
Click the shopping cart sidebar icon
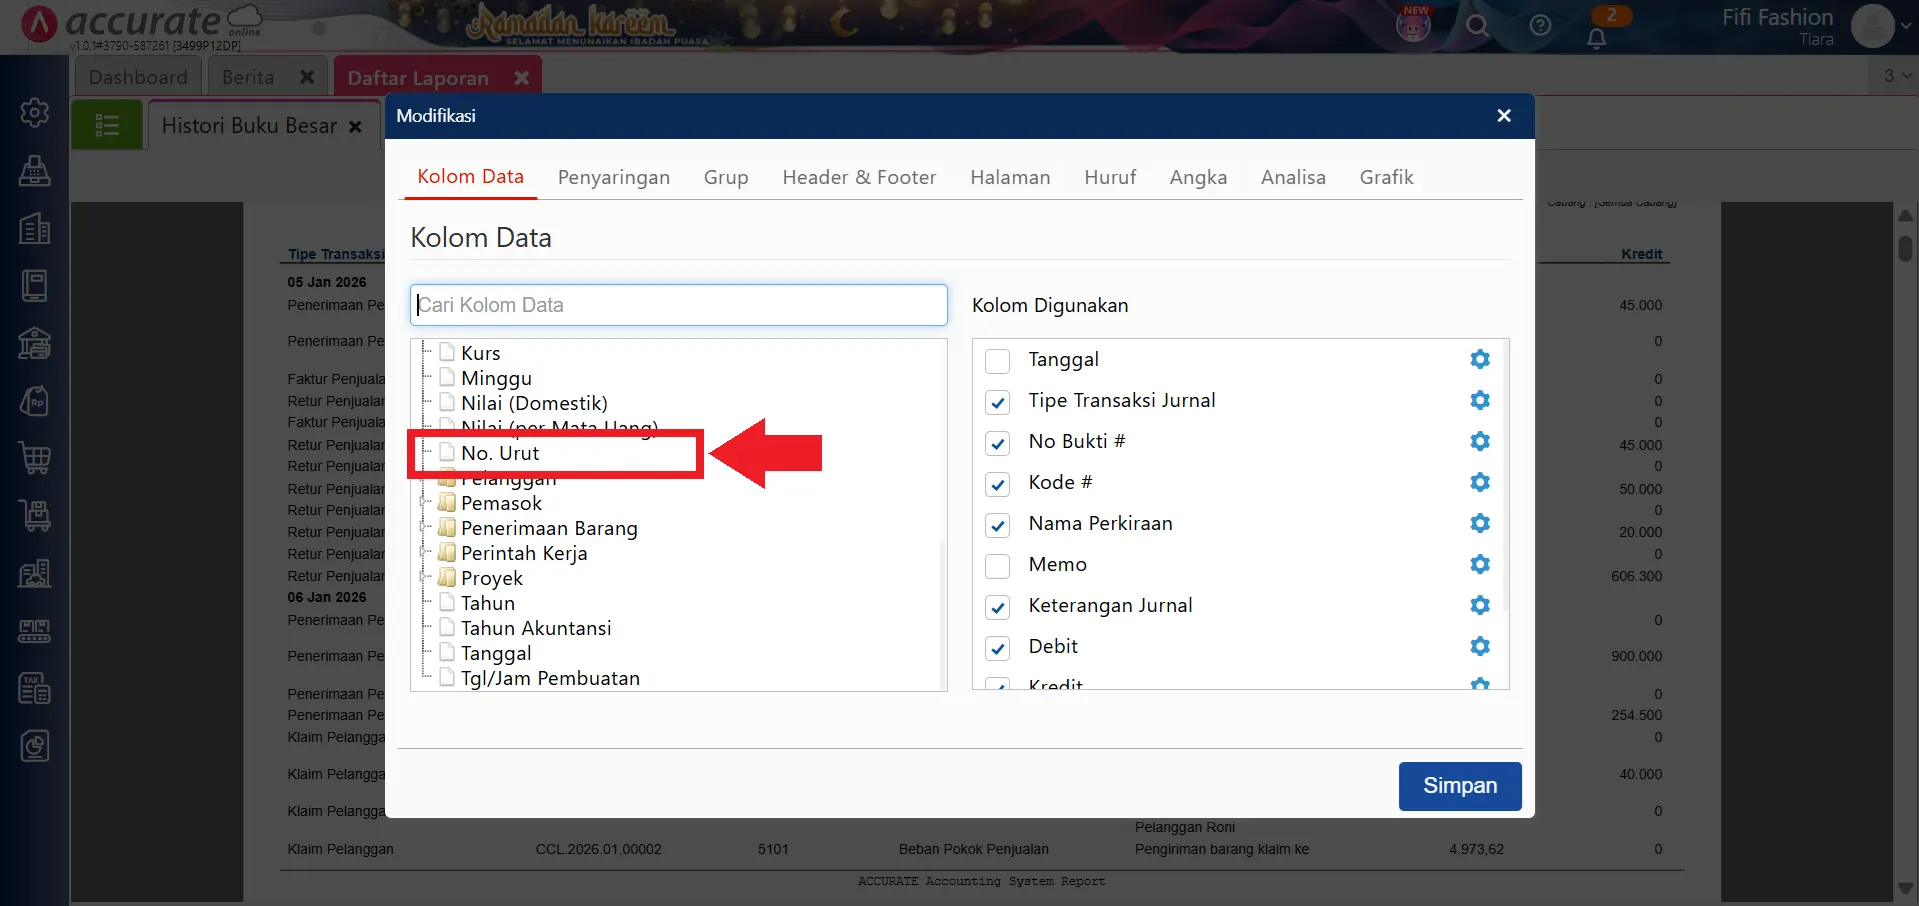[x=35, y=458]
